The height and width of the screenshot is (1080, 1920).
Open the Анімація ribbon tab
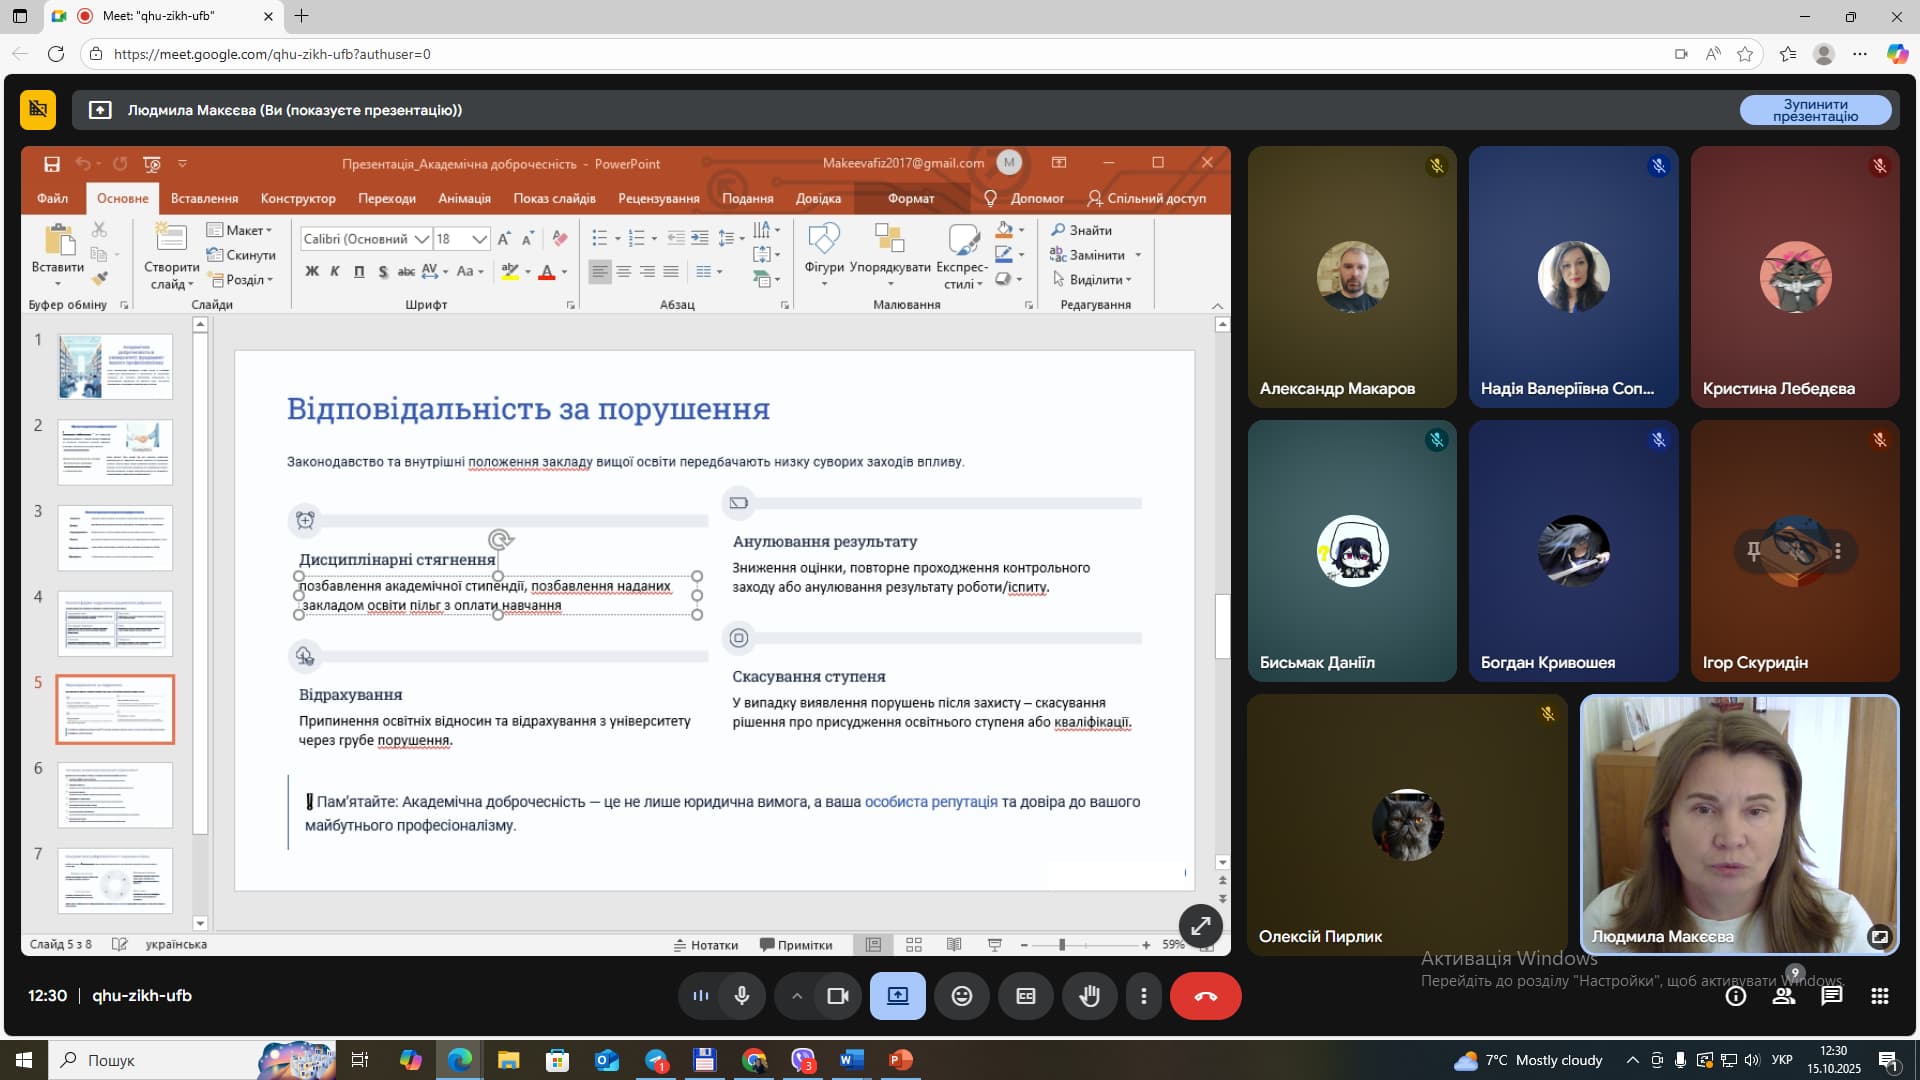click(x=464, y=198)
